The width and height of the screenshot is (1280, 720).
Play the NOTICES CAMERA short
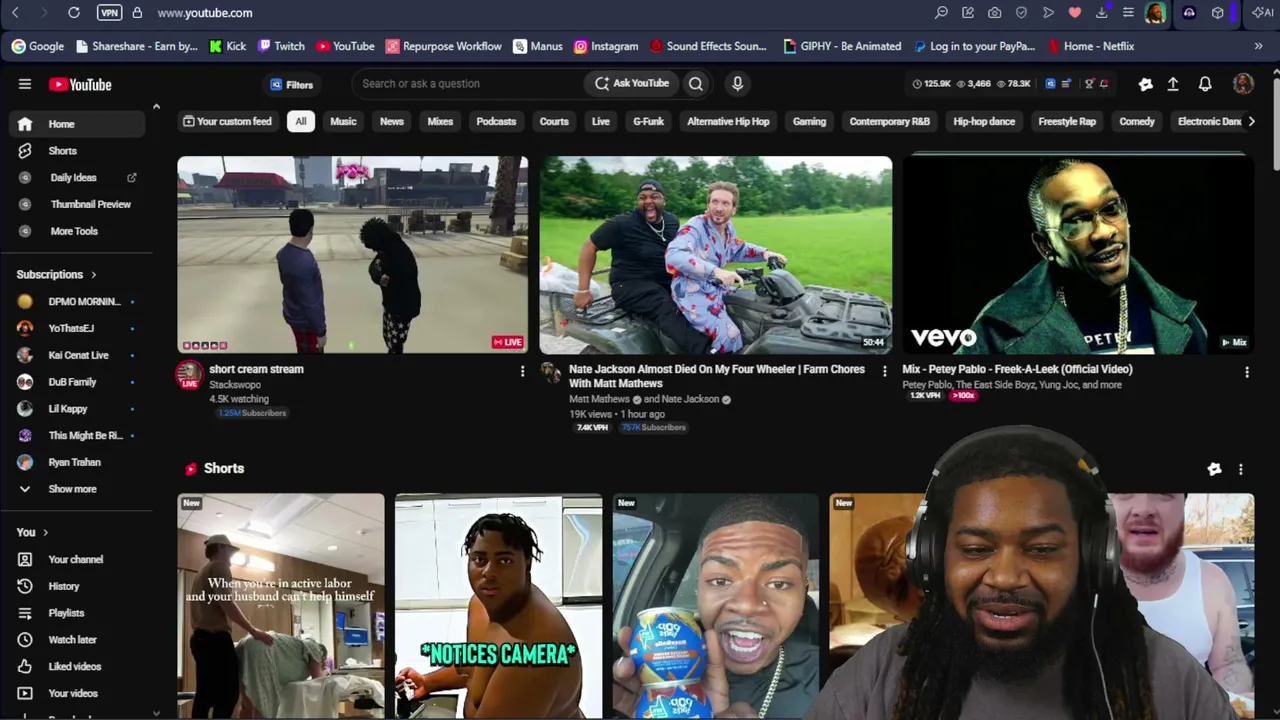499,606
